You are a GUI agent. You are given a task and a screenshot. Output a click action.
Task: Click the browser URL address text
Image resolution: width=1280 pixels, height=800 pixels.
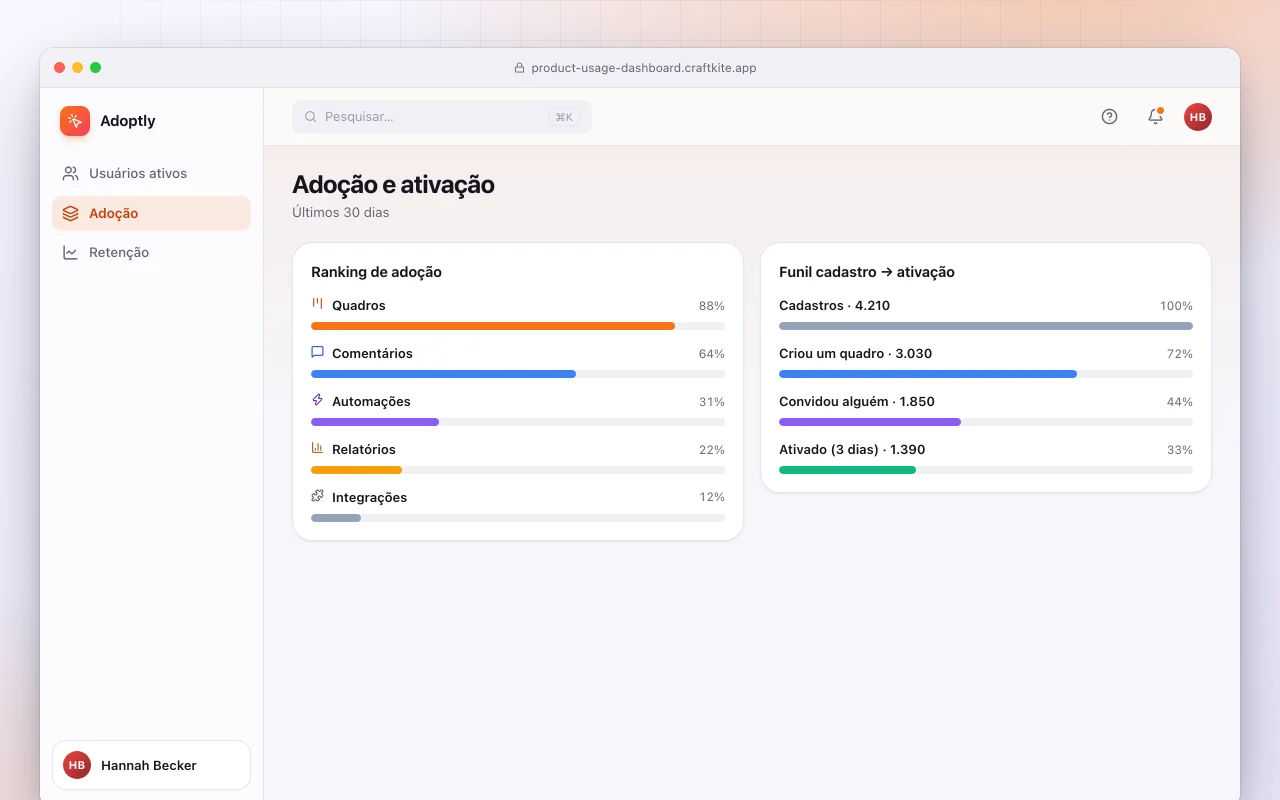pos(643,68)
